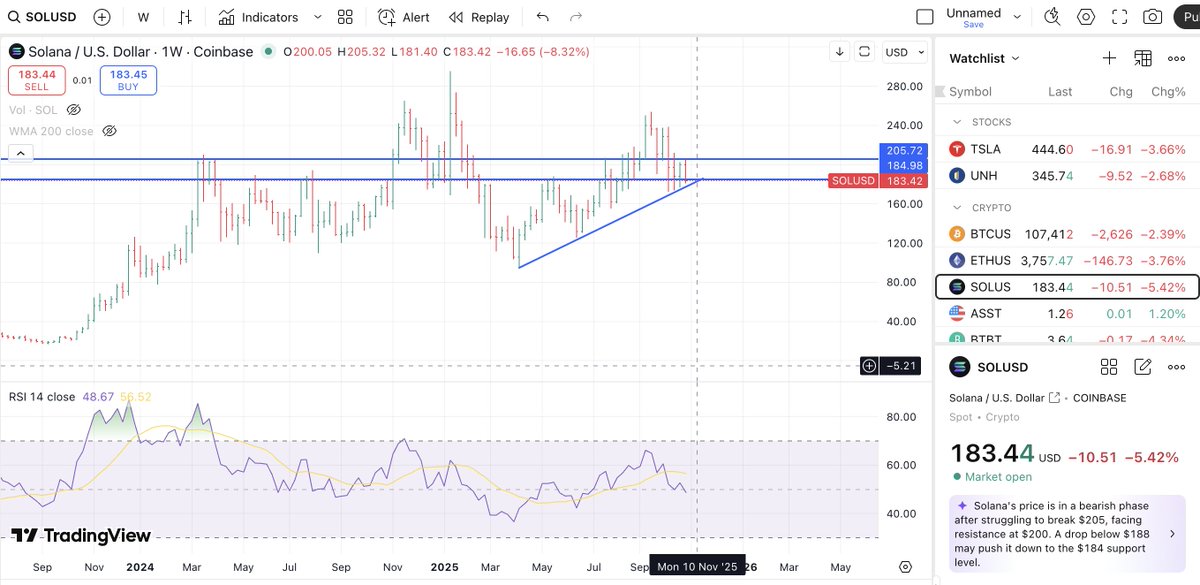The image size is (1200, 585).
Task: Open watchlist advanced table view icon
Action: [1143, 58]
